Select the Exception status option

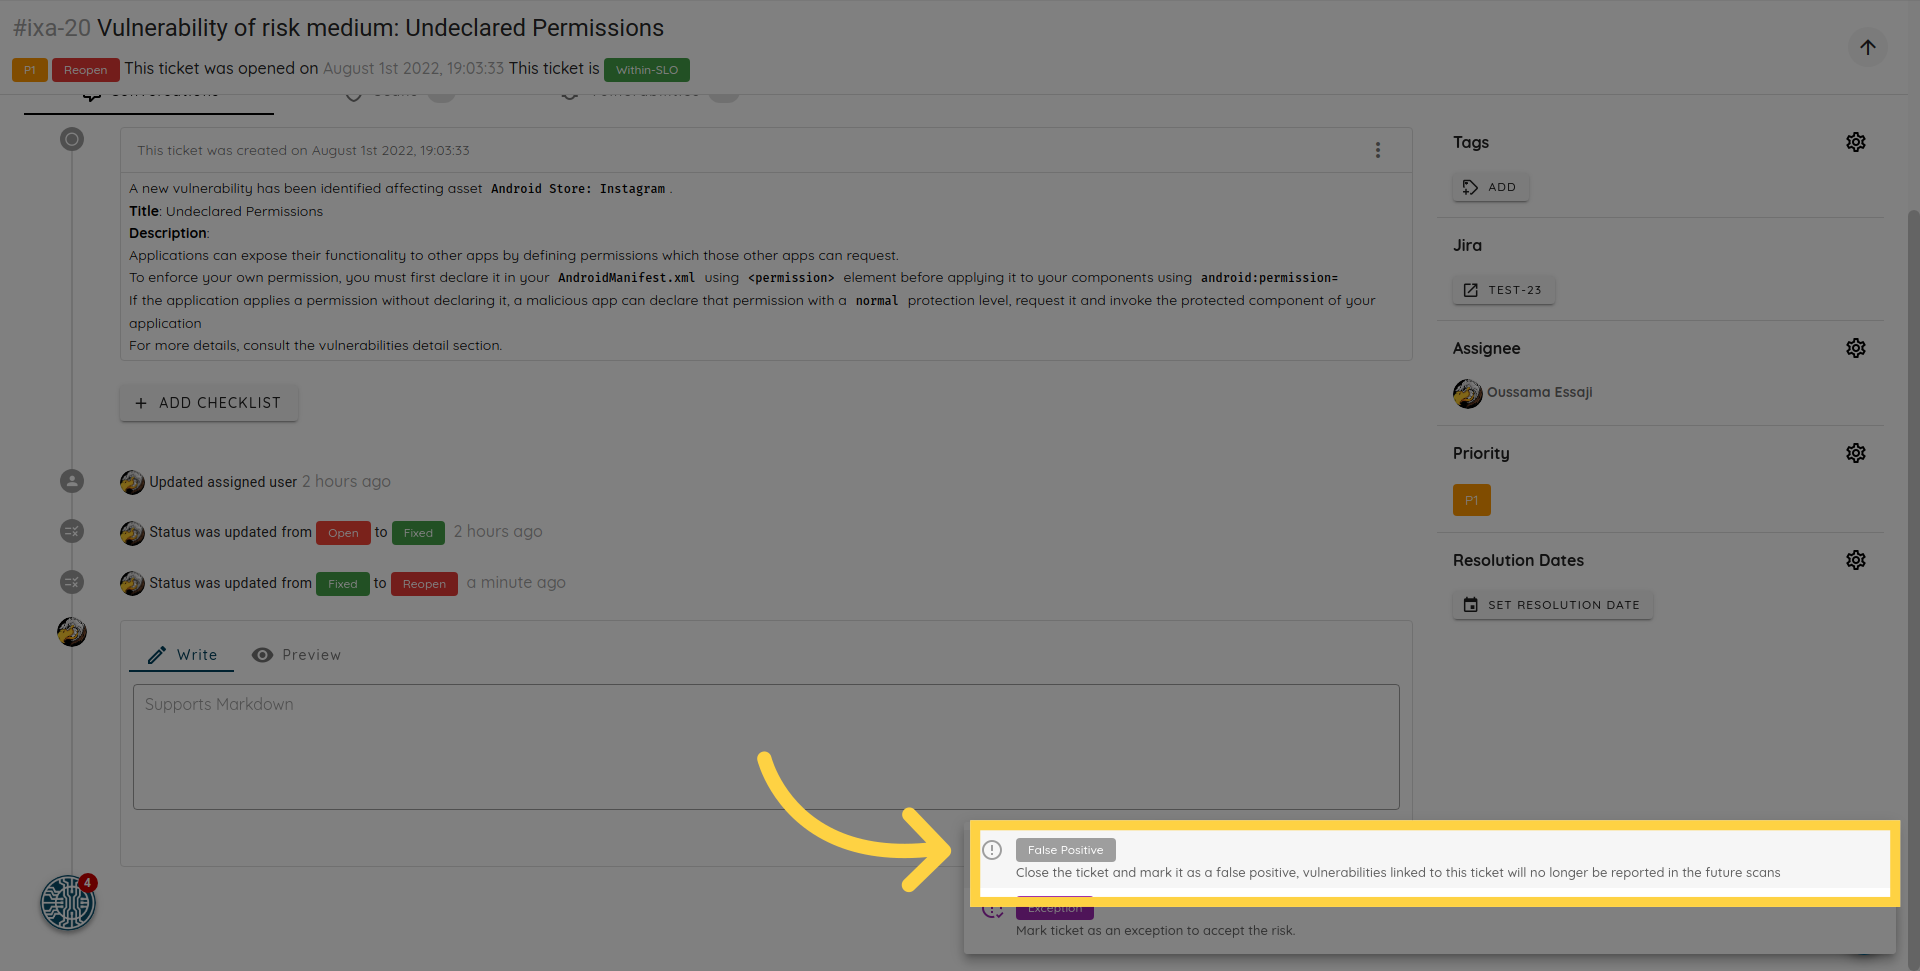(1054, 909)
